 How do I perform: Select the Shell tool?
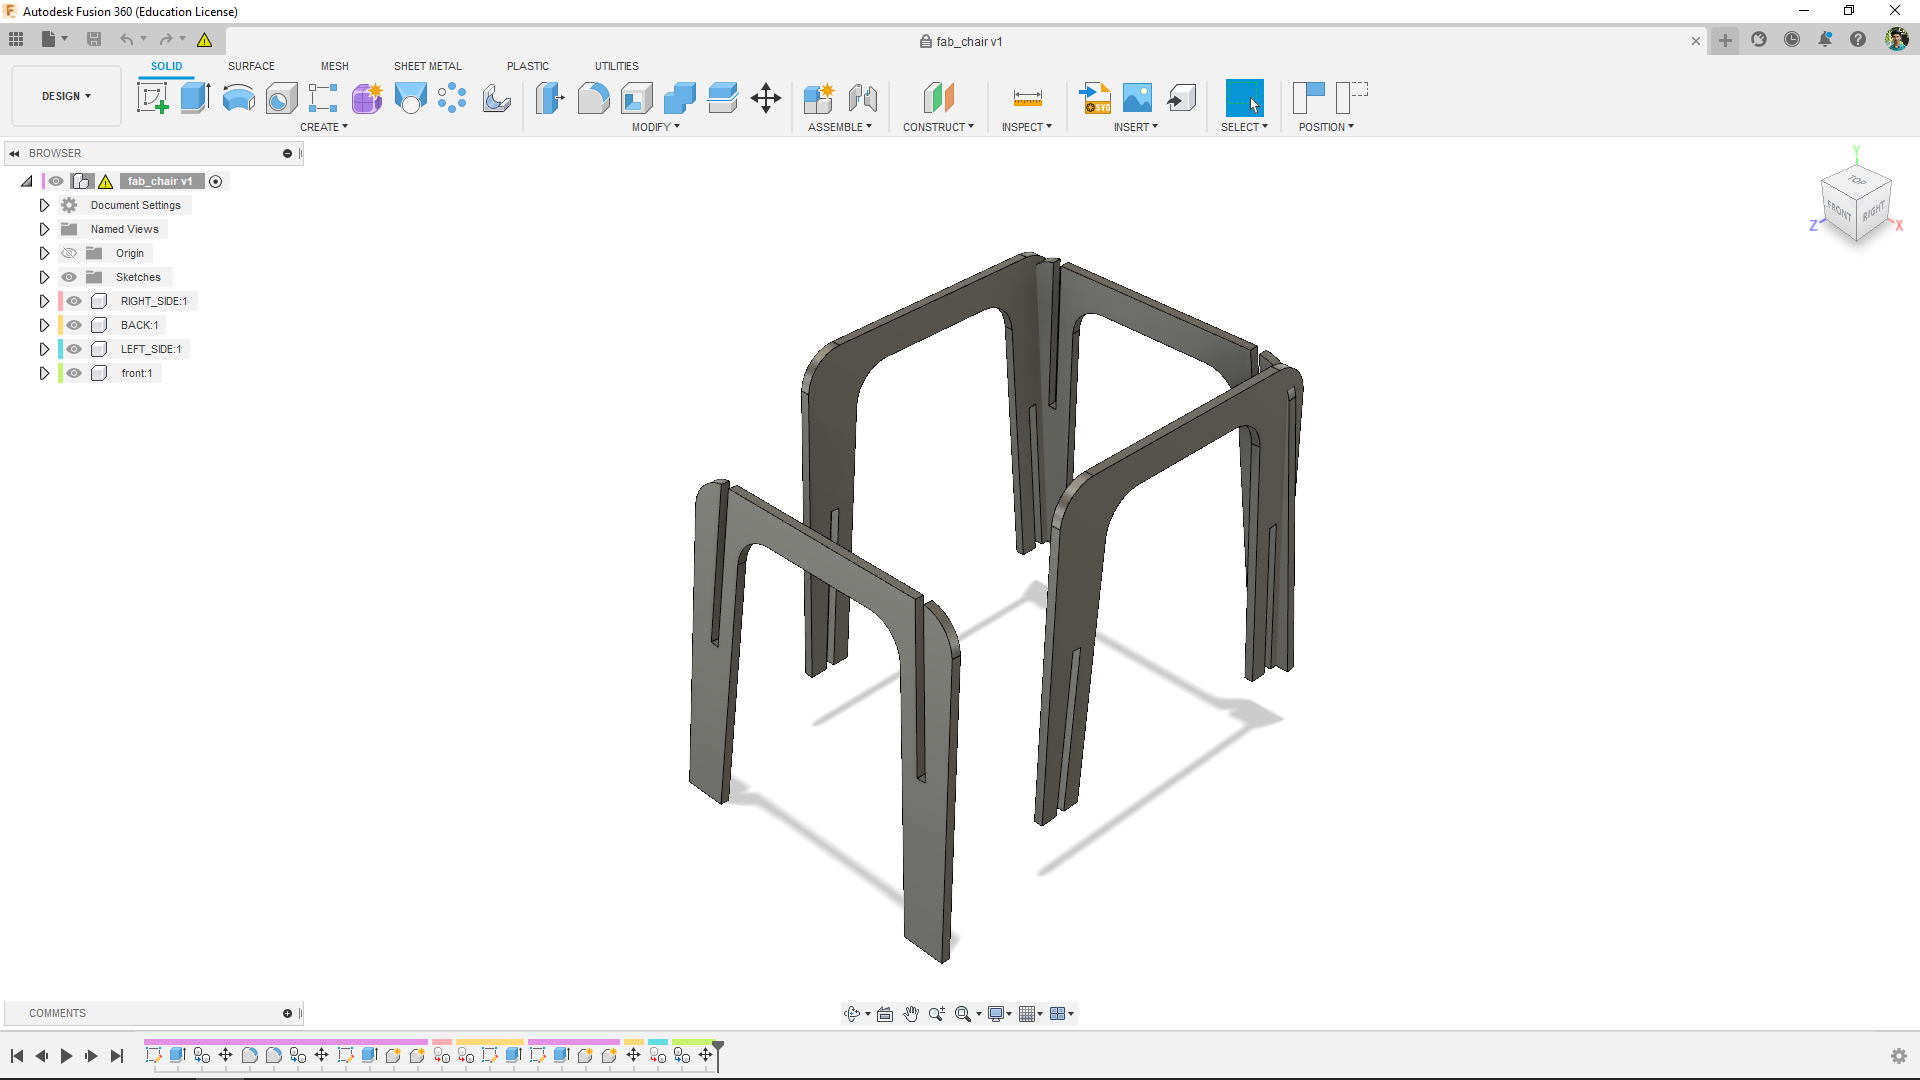pyautogui.click(x=636, y=98)
